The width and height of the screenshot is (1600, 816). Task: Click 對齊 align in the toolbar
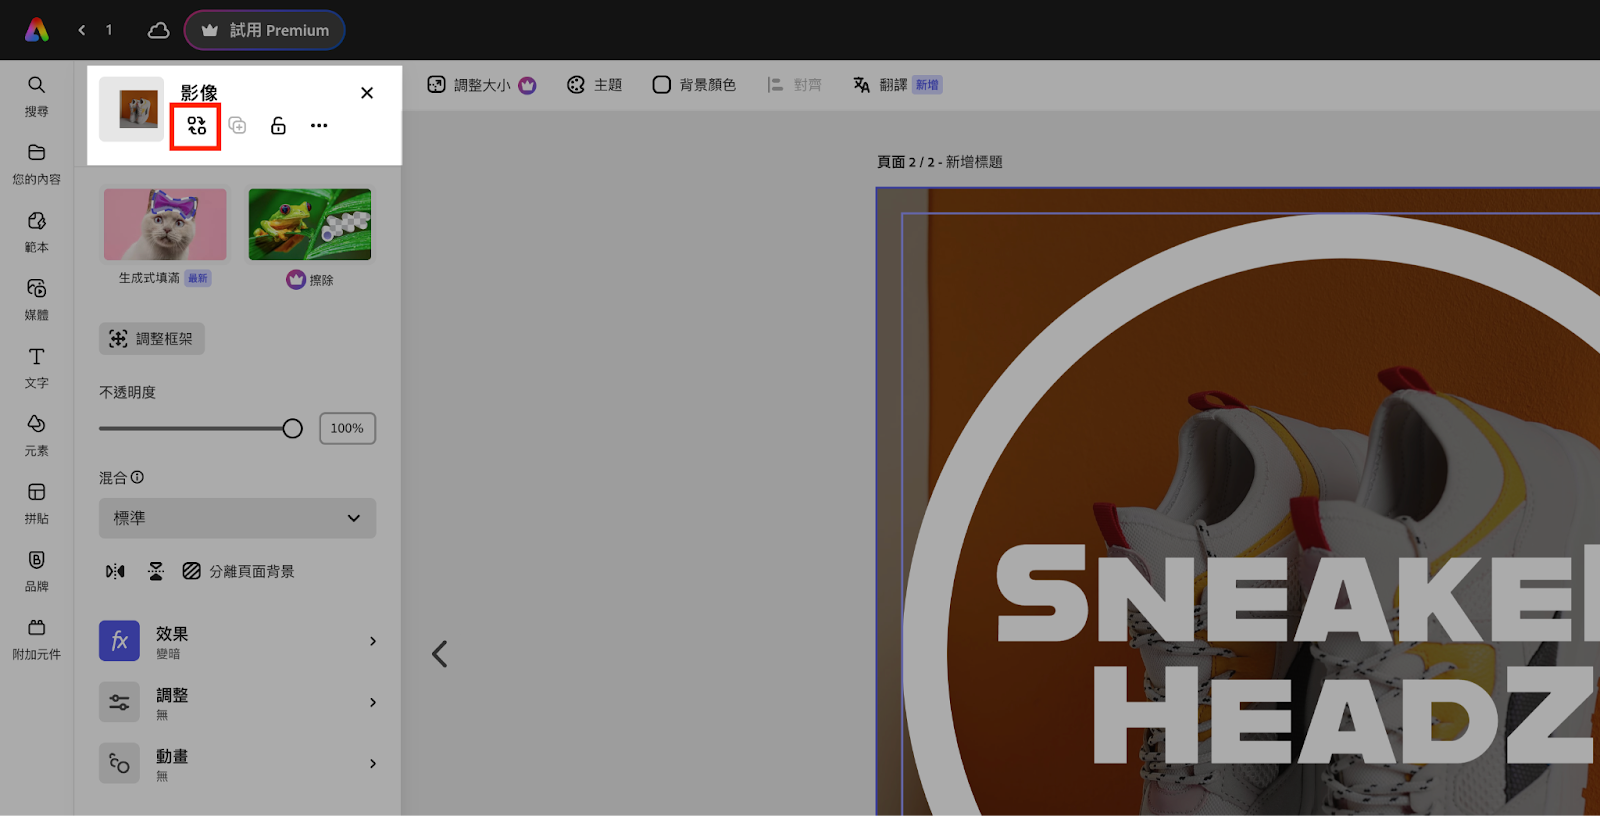point(794,85)
